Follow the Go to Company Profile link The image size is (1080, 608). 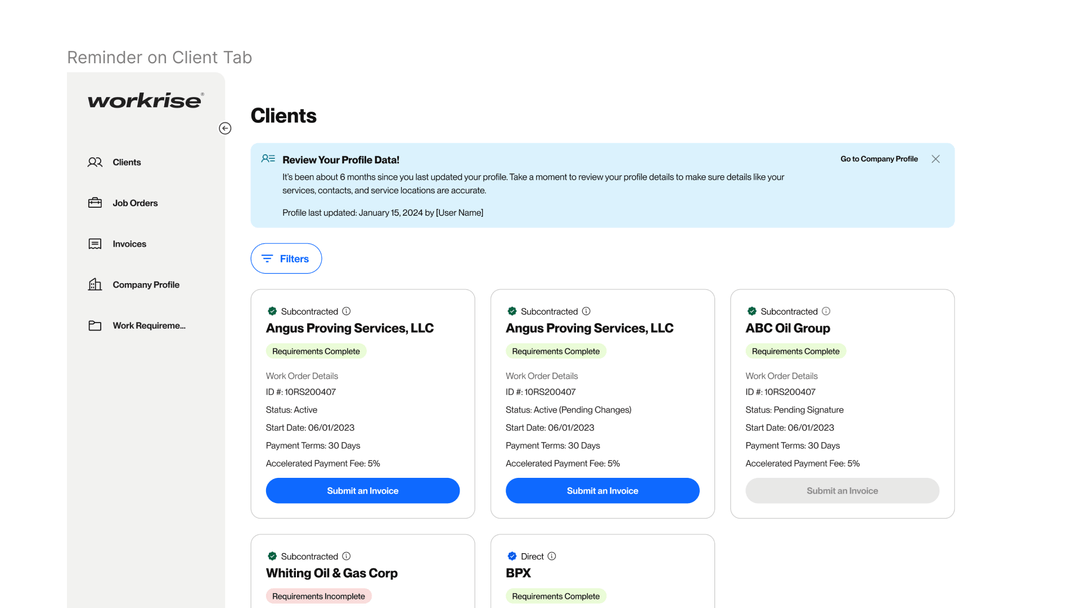(x=878, y=159)
